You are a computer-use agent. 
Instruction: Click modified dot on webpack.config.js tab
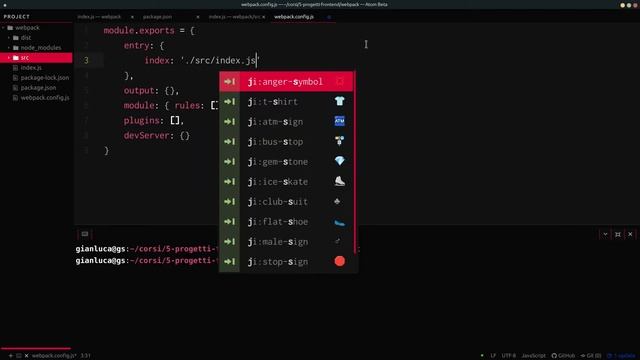tap(329, 17)
